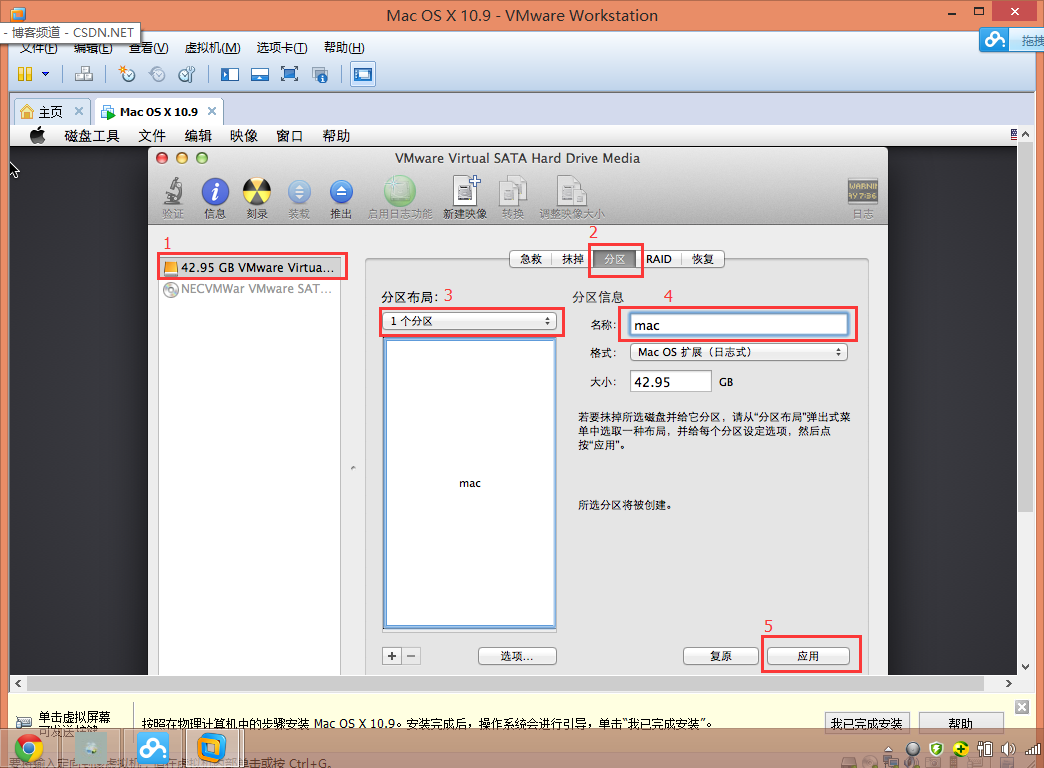The width and height of the screenshot is (1044, 768).
Task: Click the vertical scrollbar down arrow
Action: (1025, 667)
